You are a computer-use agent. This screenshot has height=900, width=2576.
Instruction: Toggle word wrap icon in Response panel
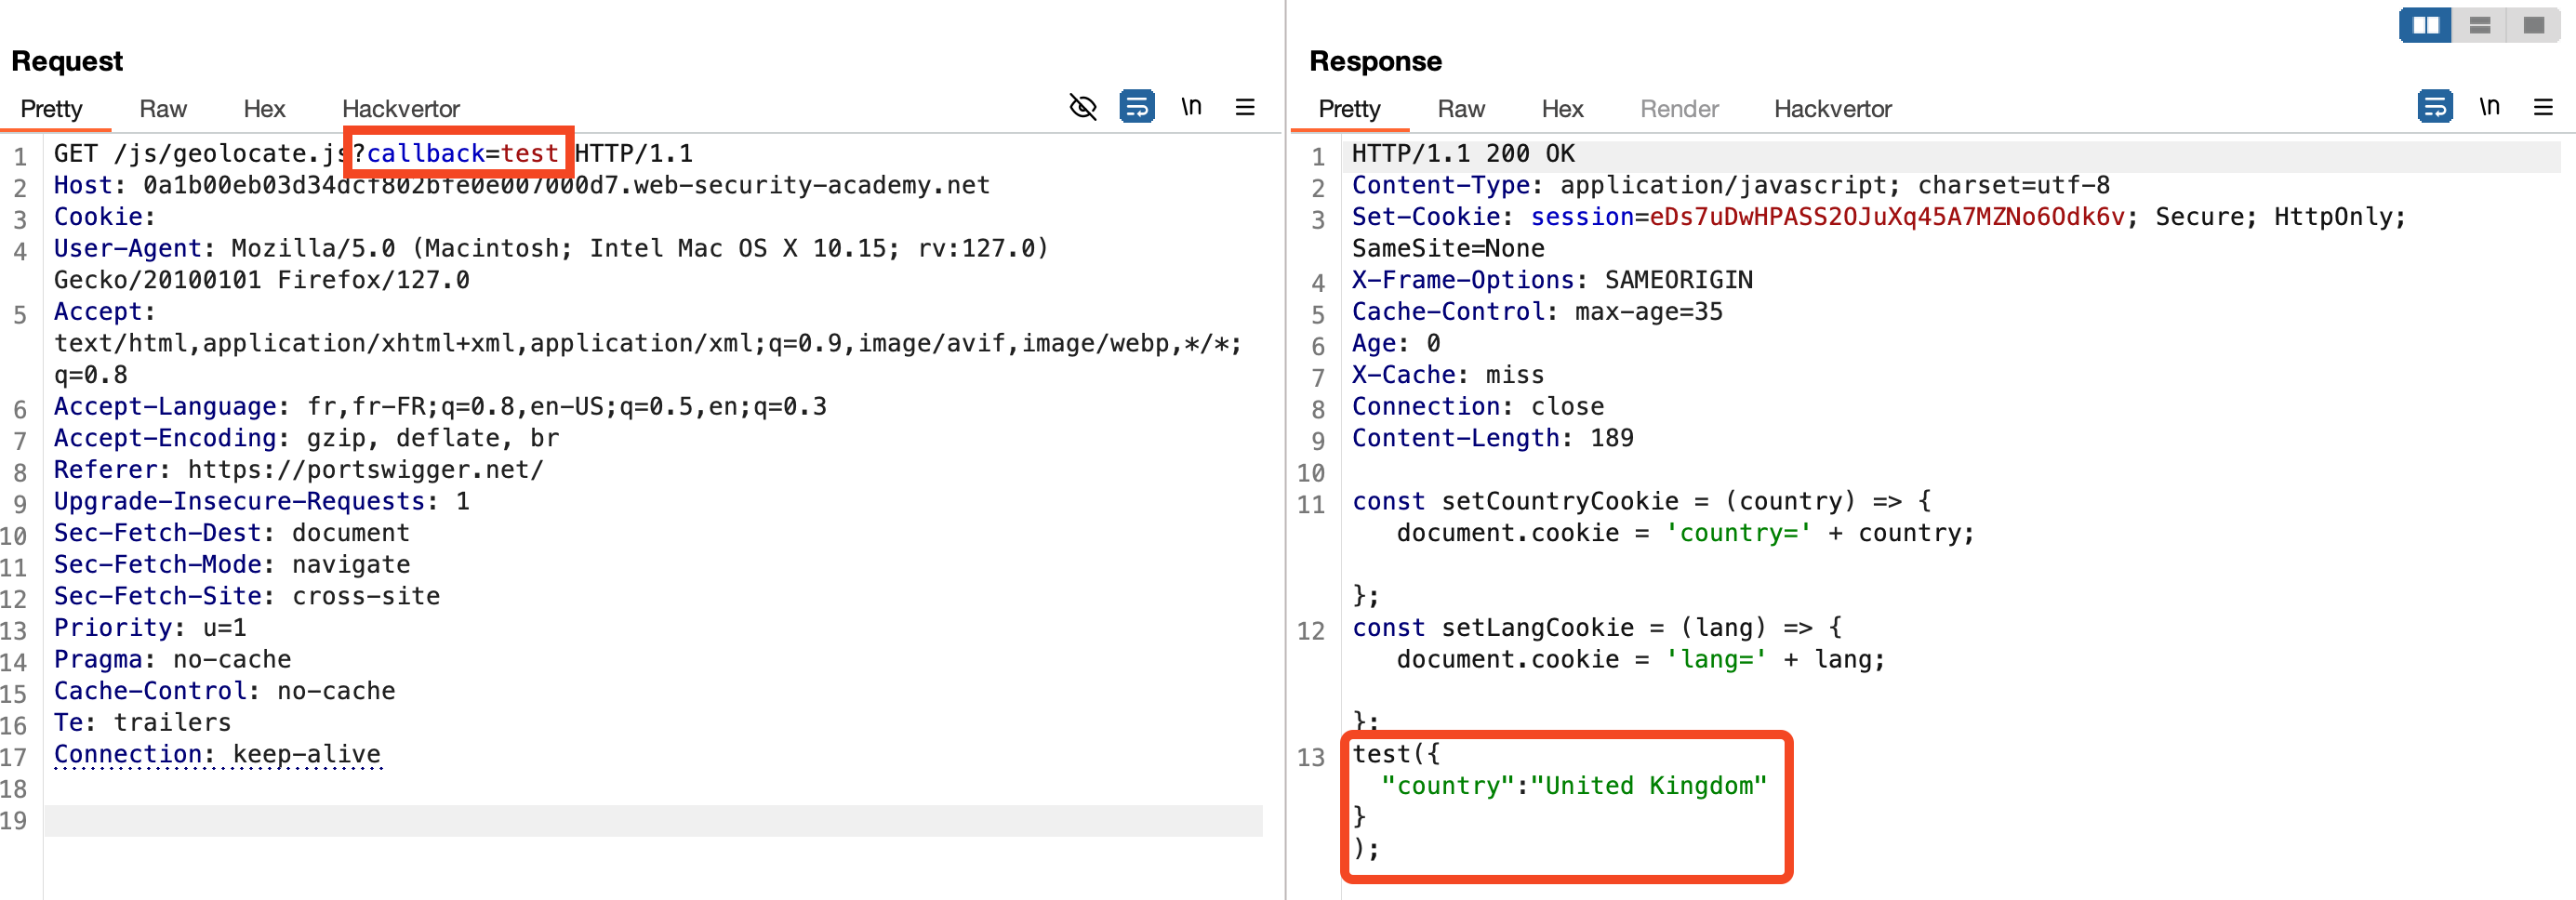tap(2434, 106)
